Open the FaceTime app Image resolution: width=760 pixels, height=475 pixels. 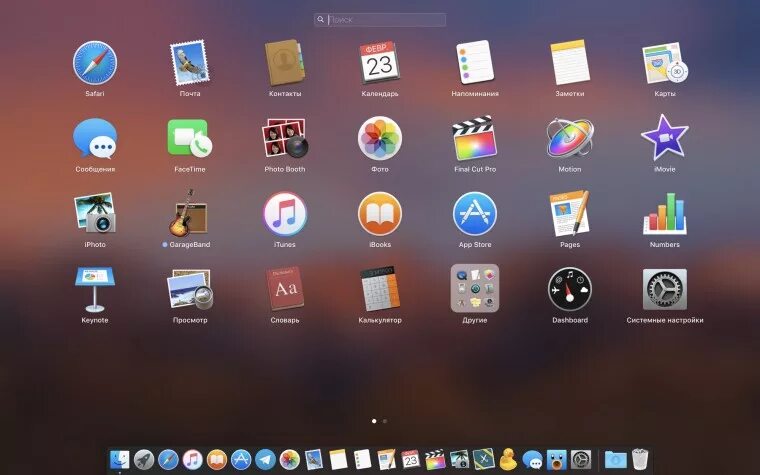click(190, 139)
